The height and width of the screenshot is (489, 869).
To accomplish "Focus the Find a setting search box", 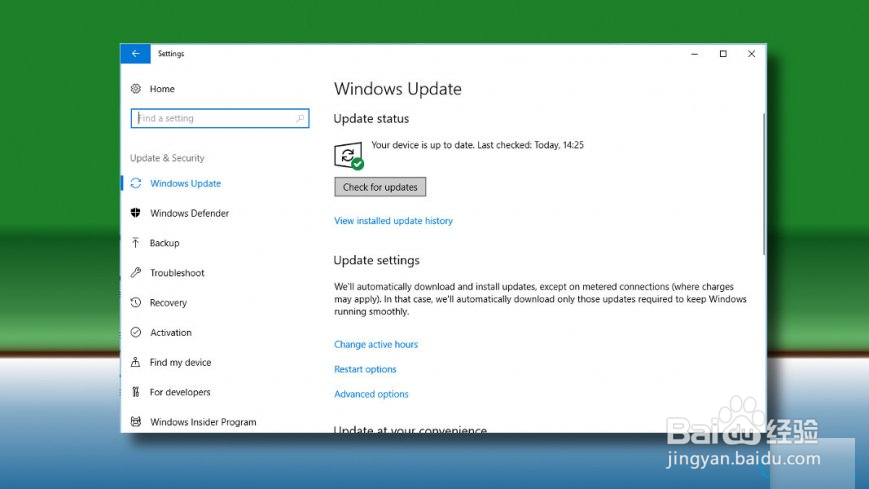I will point(220,118).
